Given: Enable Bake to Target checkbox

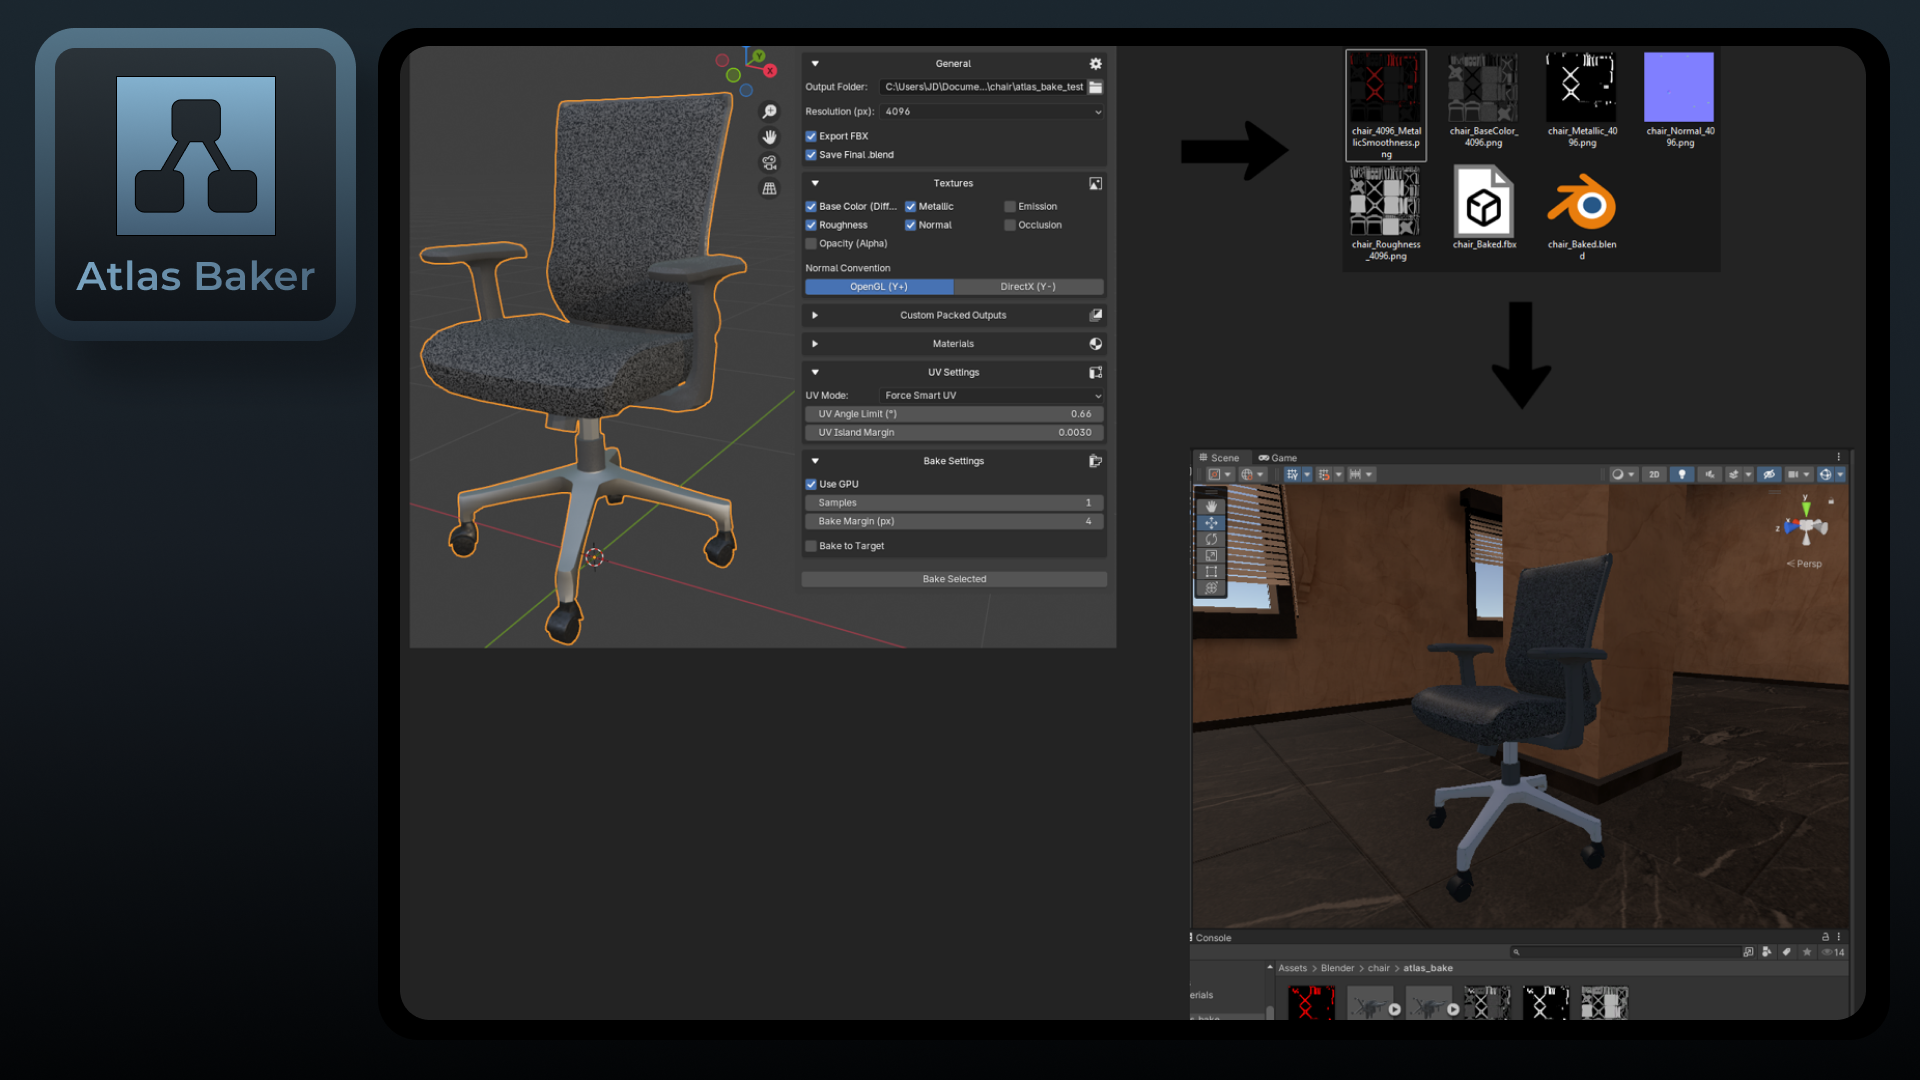Looking at the screenshot, I should point(811,546).
